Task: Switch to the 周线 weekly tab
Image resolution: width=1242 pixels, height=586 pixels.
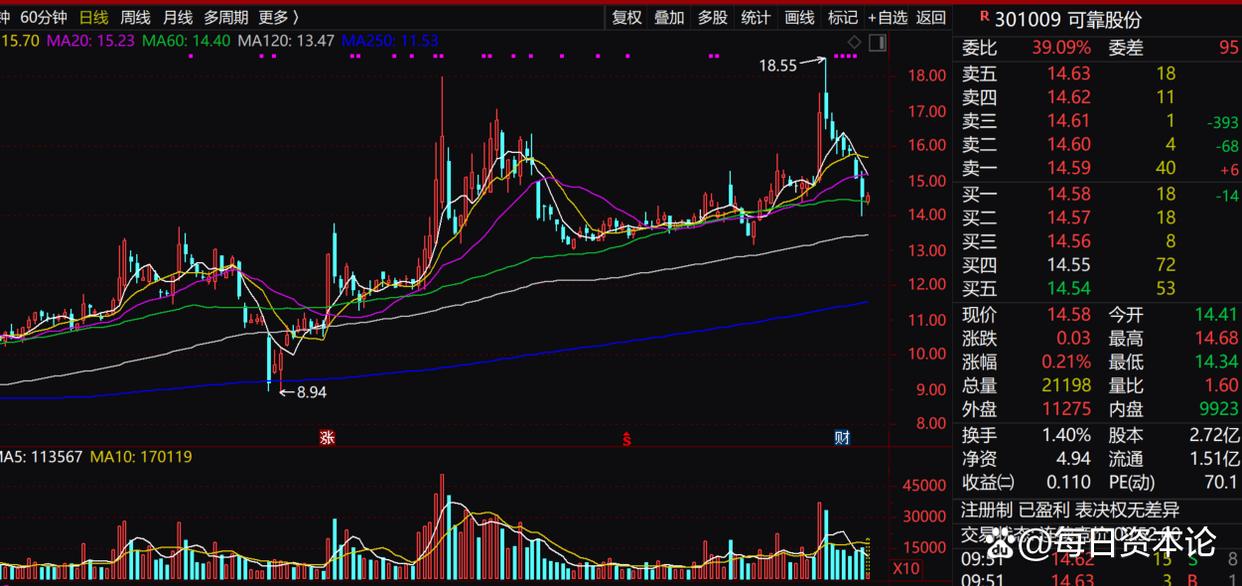Action: coord(135,17)
